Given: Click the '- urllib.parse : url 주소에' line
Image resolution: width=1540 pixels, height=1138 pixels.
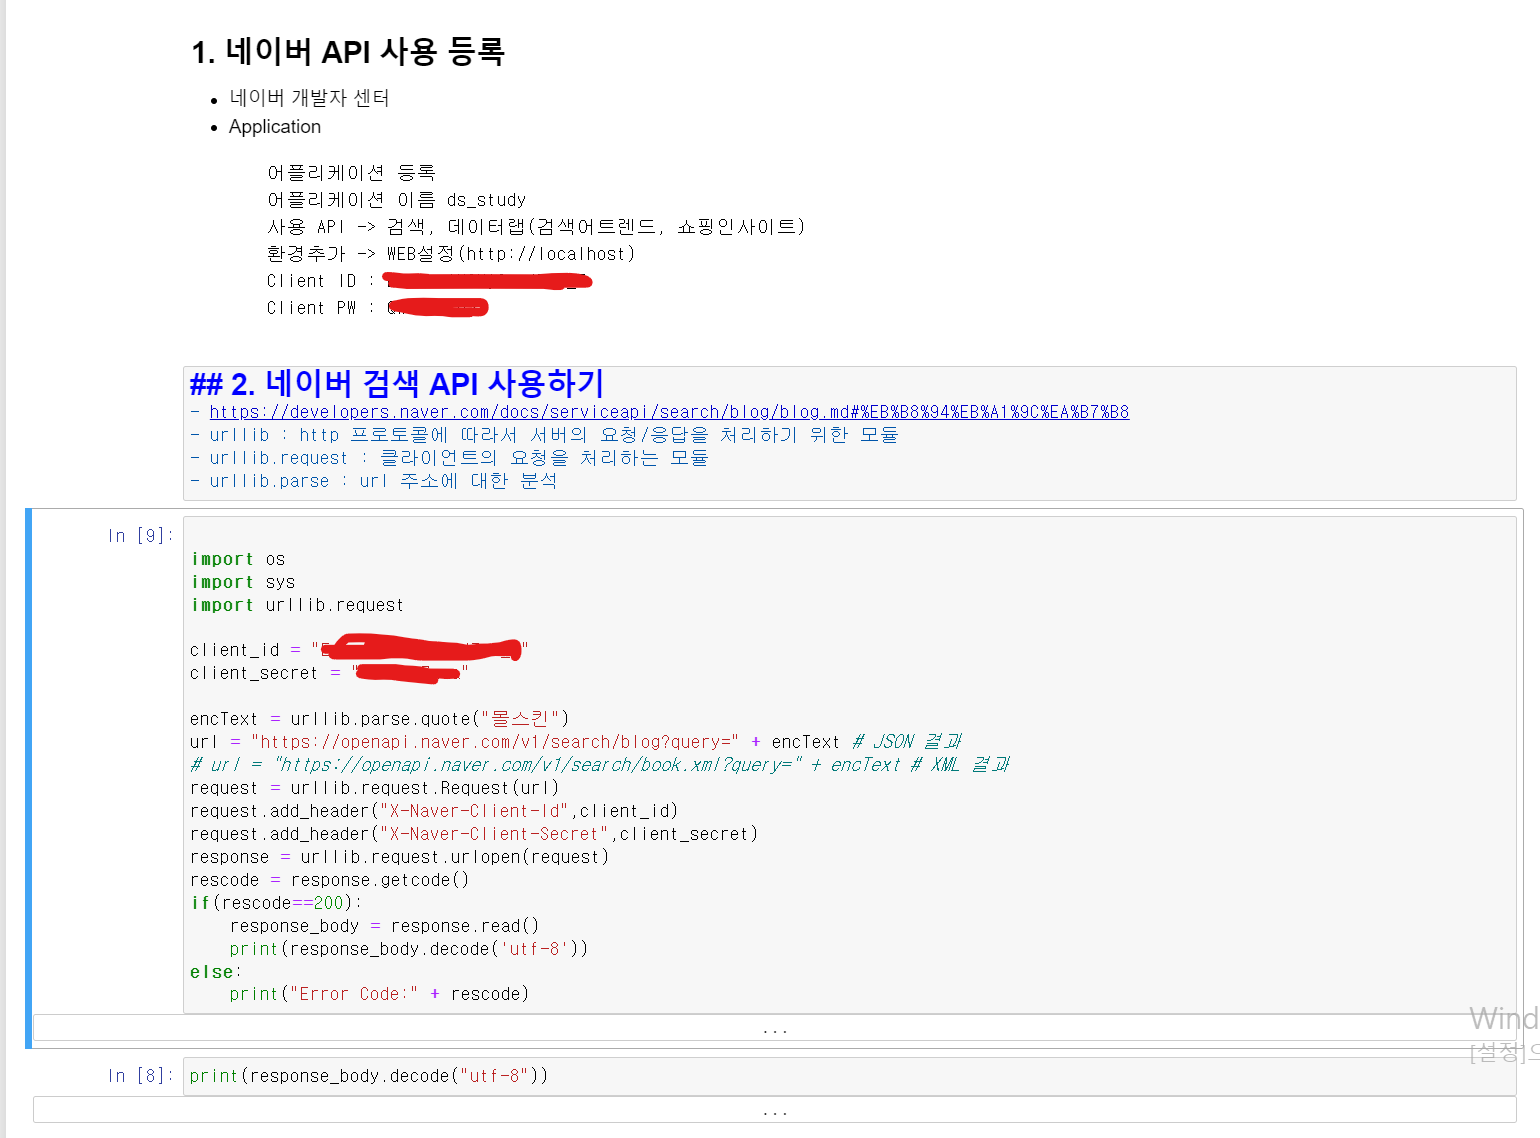Looking at the screenshot, I should 374,481.
